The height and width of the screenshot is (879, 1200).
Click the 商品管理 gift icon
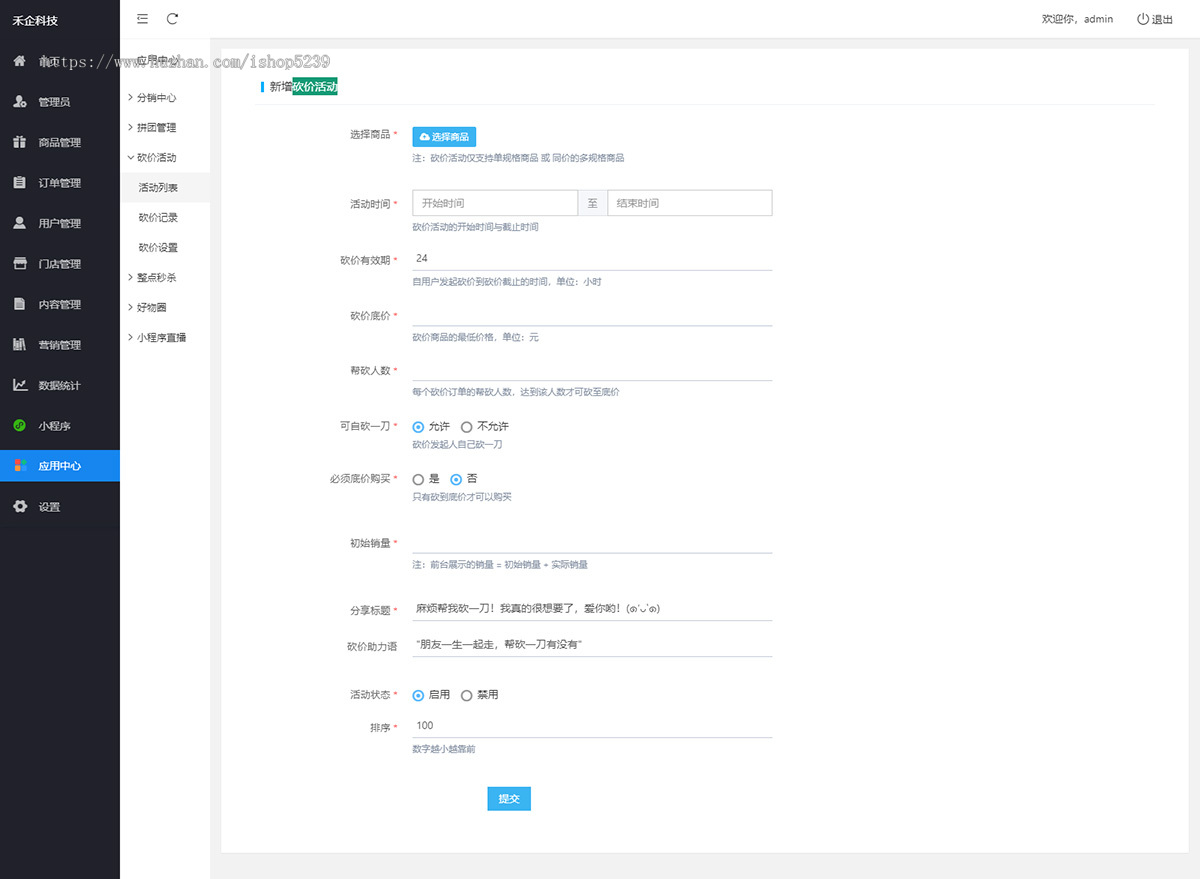pos(19,142)
